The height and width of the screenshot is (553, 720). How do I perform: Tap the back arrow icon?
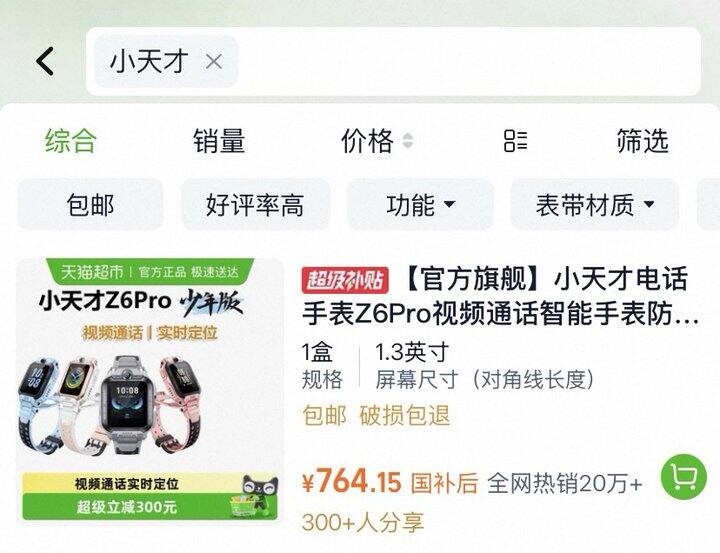[45, 61]
